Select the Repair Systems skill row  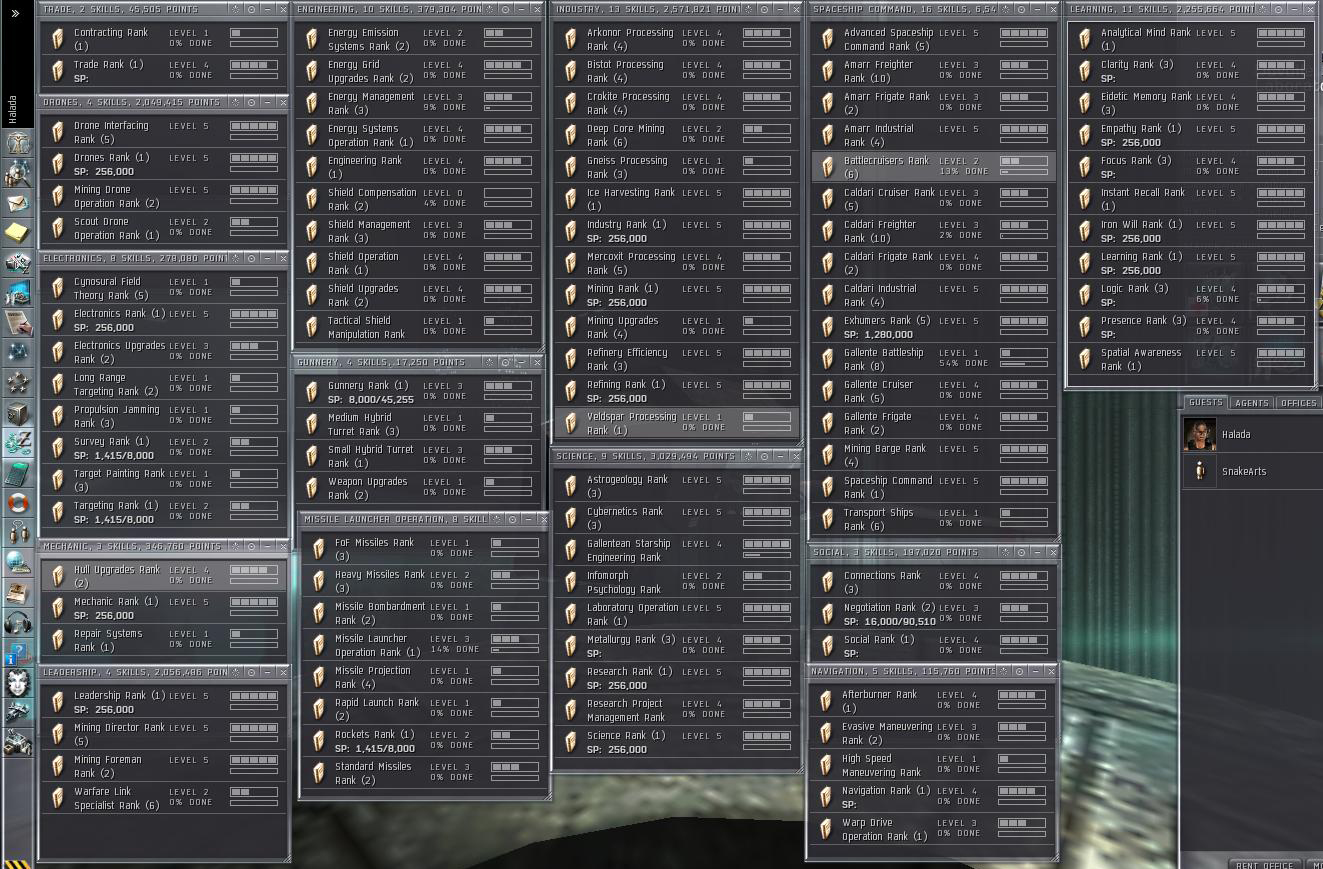(164, 640)
